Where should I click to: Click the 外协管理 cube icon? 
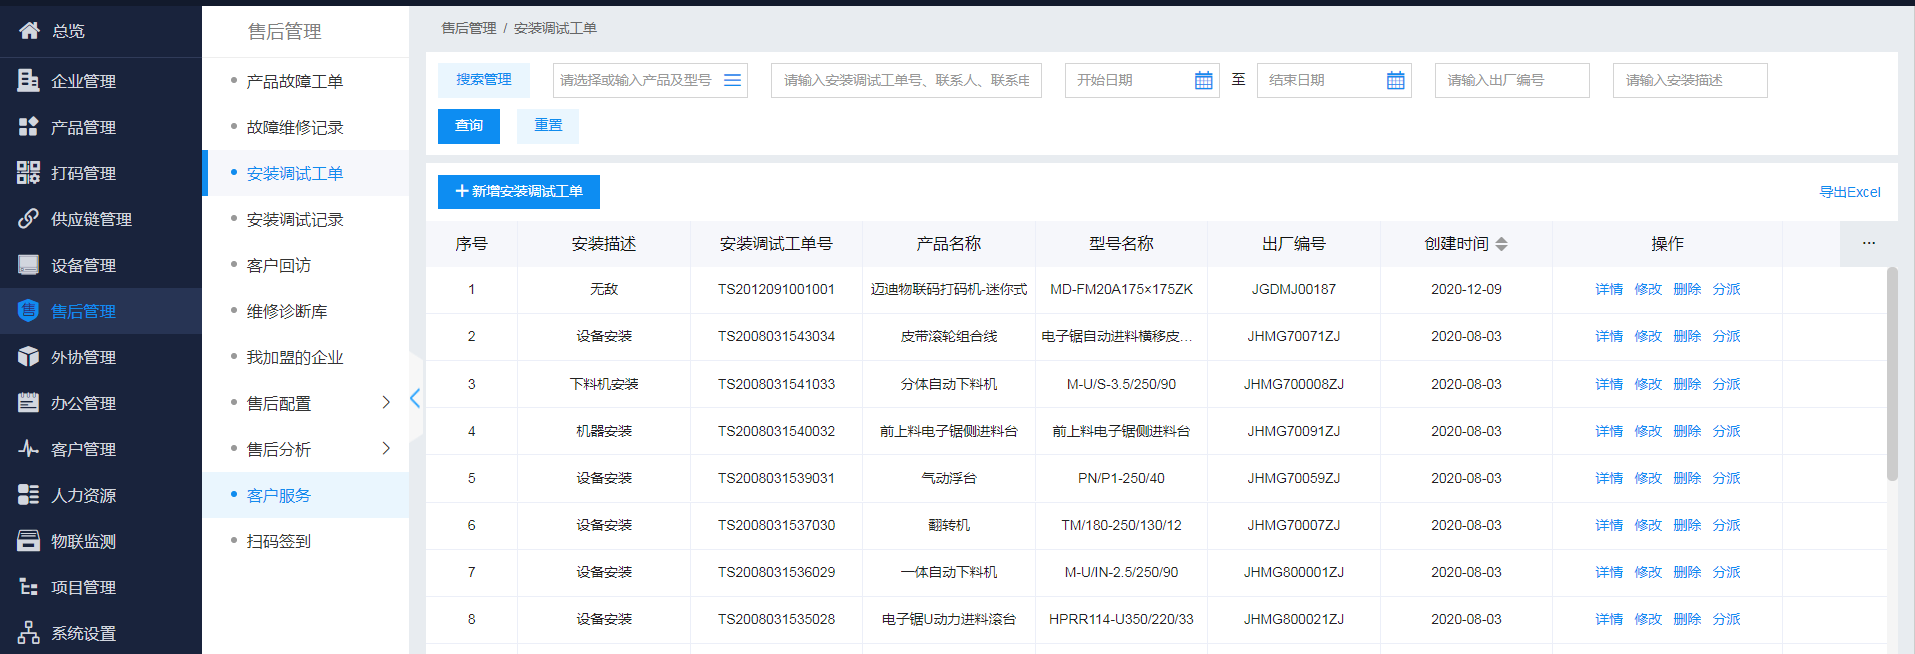click(29, 357)
